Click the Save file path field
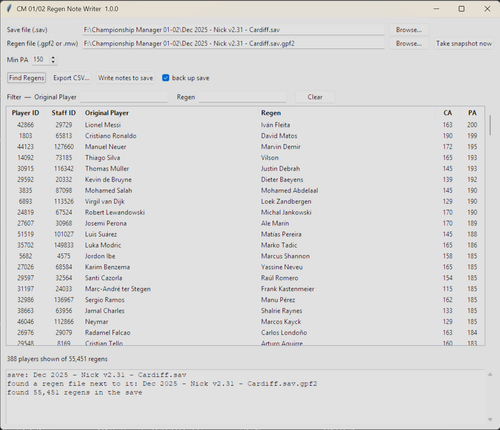This screenshot has width=500, height=430. 233,30
